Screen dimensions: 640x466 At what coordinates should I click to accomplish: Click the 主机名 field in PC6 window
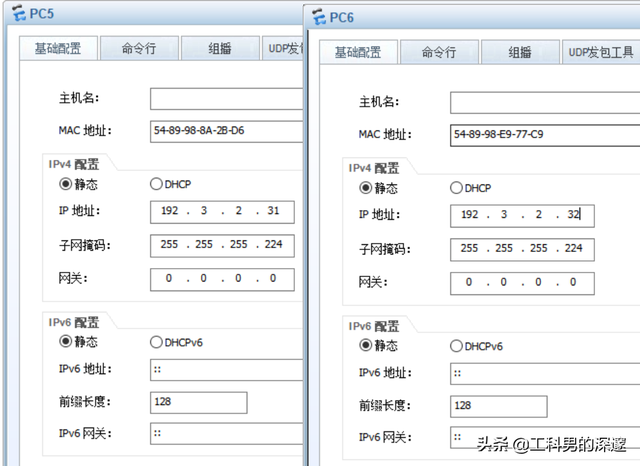(545, 102)
